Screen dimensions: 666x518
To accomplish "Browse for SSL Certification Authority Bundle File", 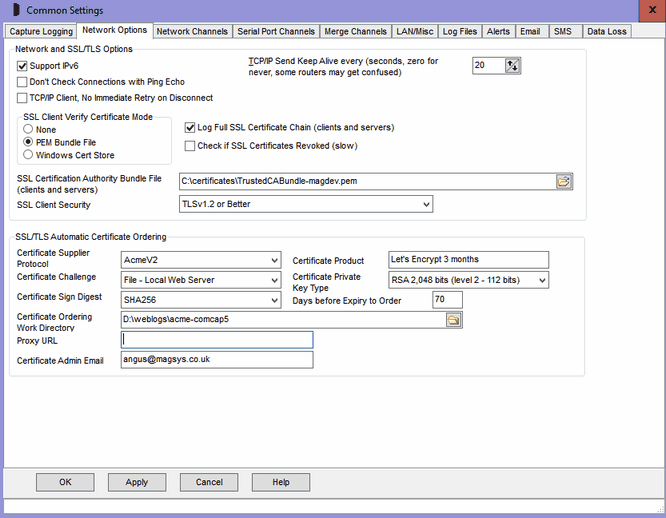I will point(564,181).
